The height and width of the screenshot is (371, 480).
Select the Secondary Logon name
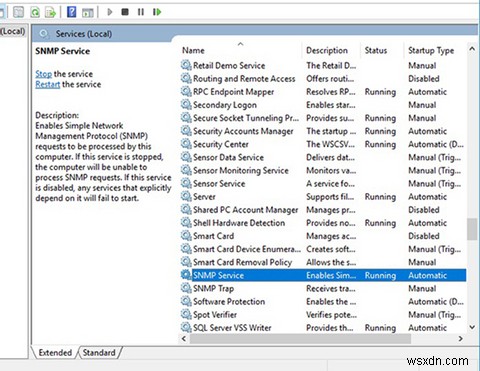coord(225,105)
